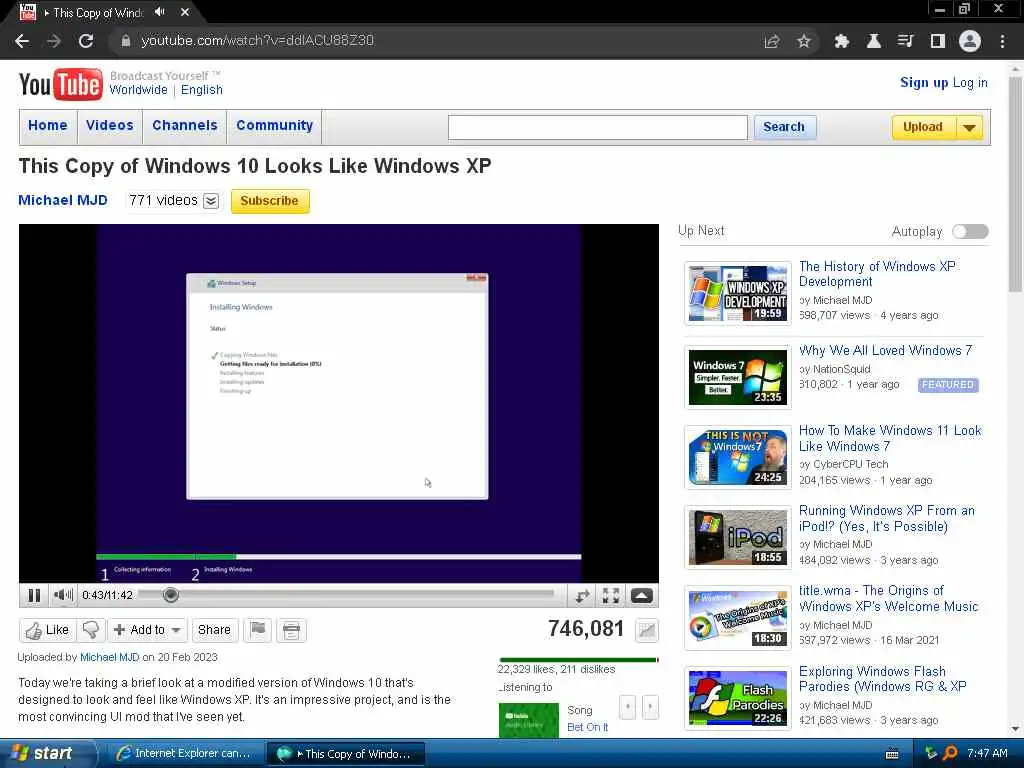Click the CyberCPU Tech channel name
1024x768 pixels.
point(850,464)
